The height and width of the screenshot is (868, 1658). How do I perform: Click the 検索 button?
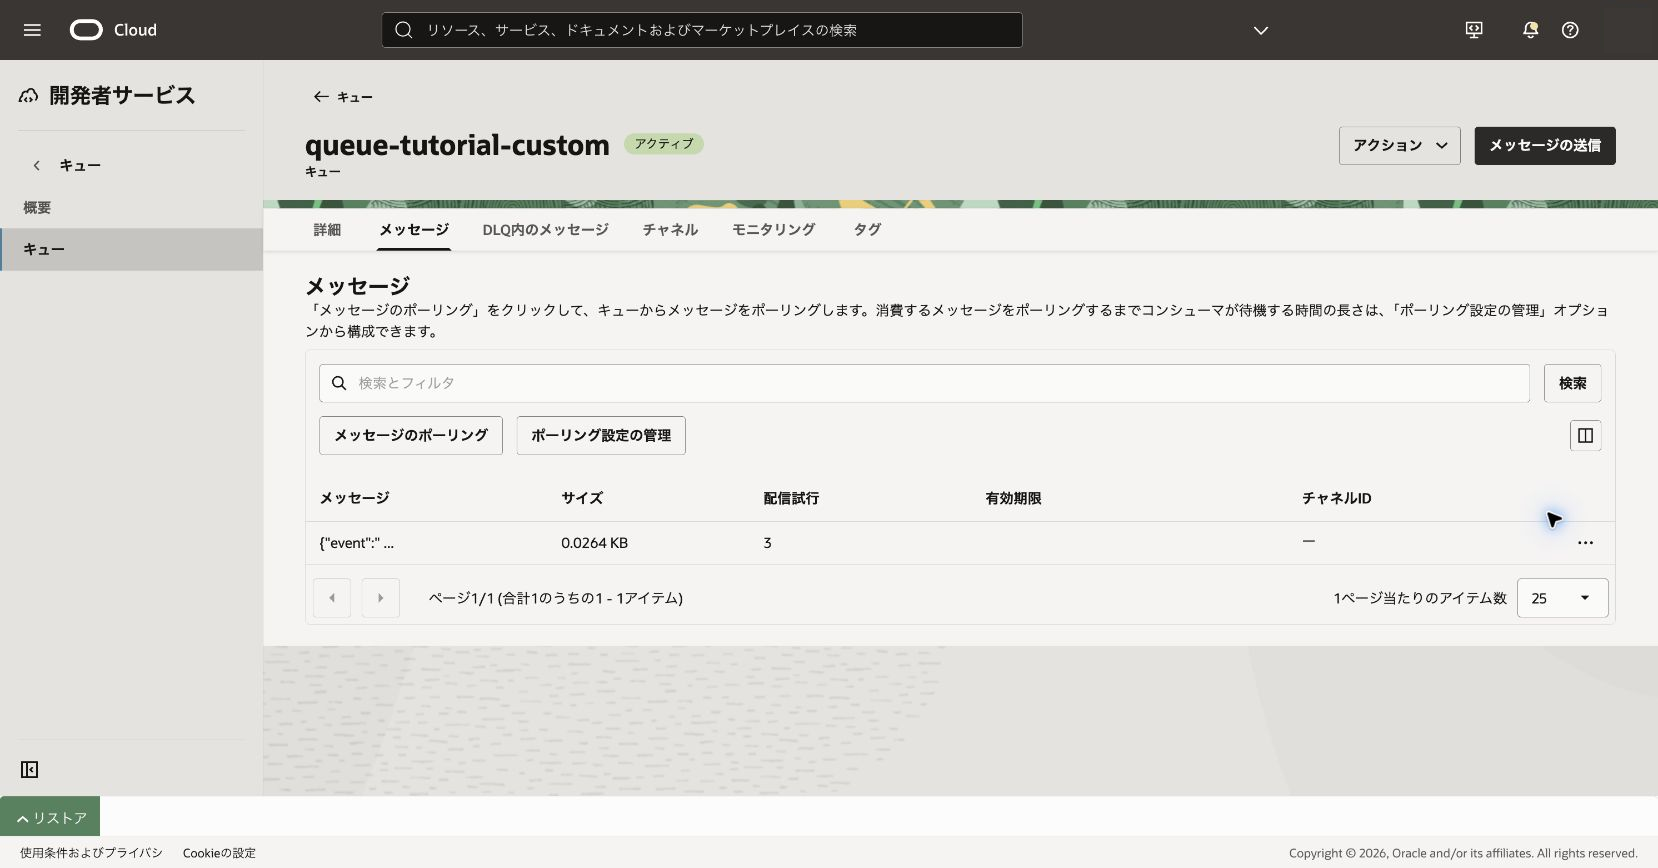coord(1572,383)
